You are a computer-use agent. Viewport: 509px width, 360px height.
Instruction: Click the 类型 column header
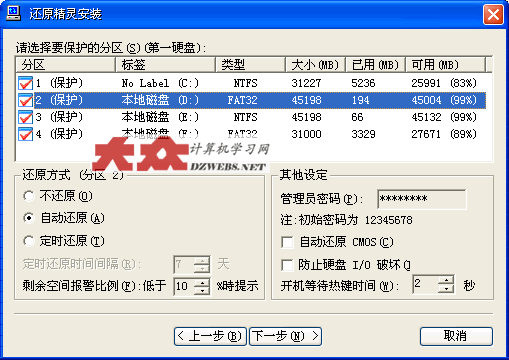(251, 65)
